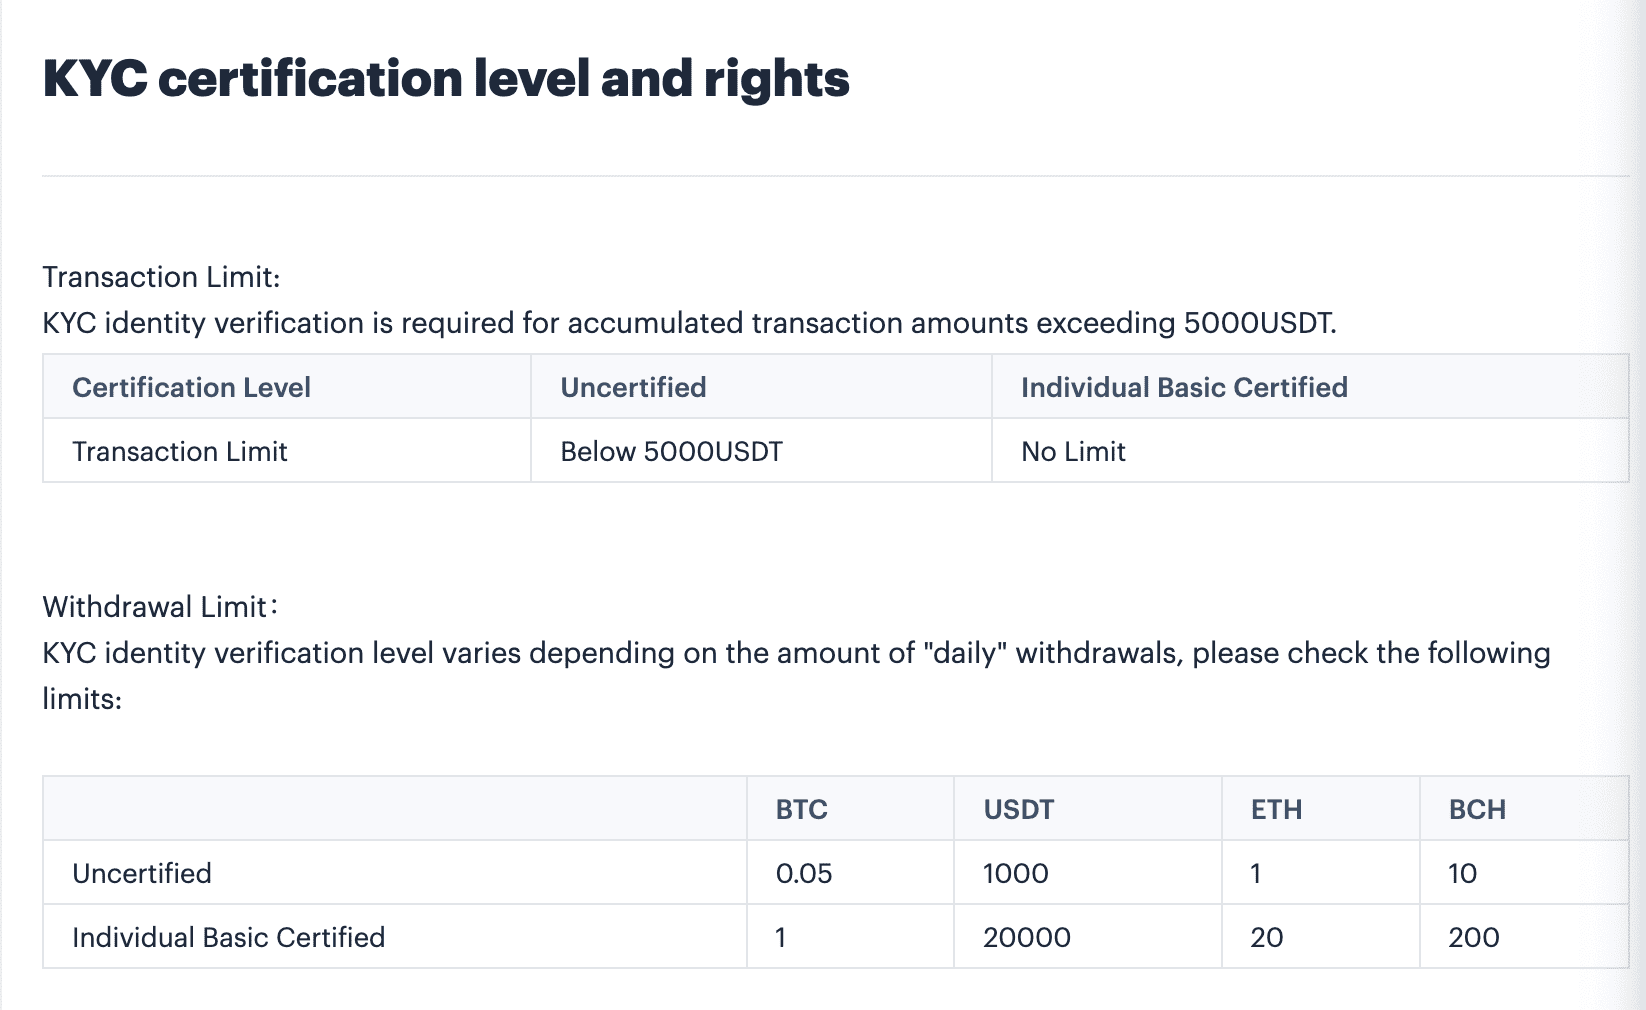Select the No Limit cell

(x=1073, y=451)
